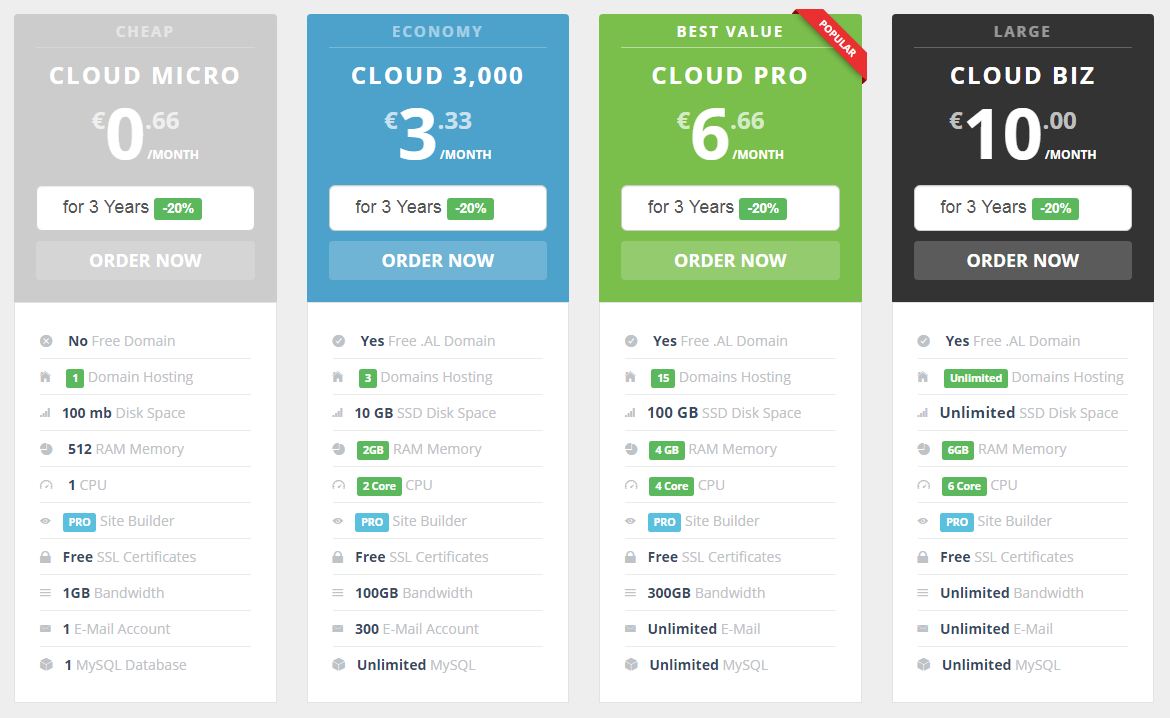Select the CLOUD 3,000 plan title

437,75
